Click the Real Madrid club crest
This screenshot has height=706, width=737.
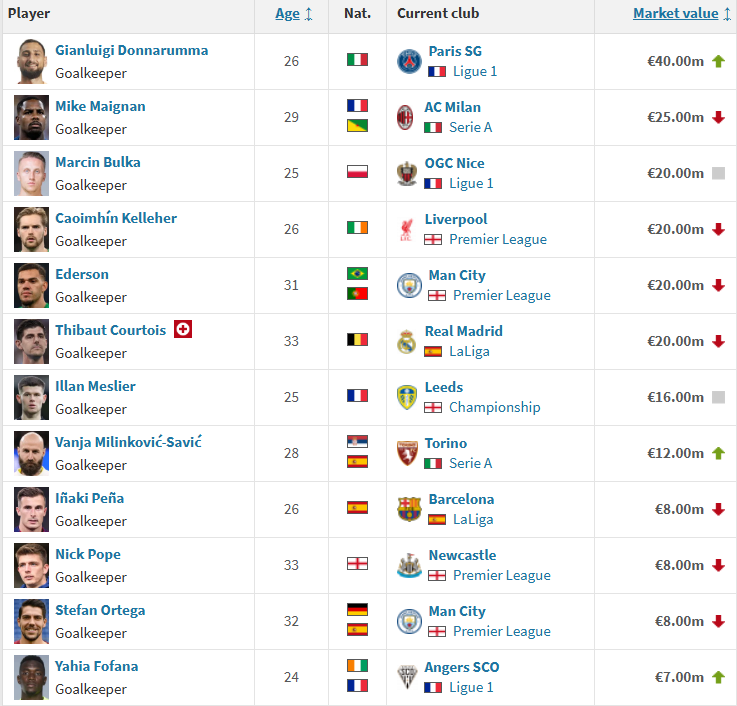[x=406, y=341]
